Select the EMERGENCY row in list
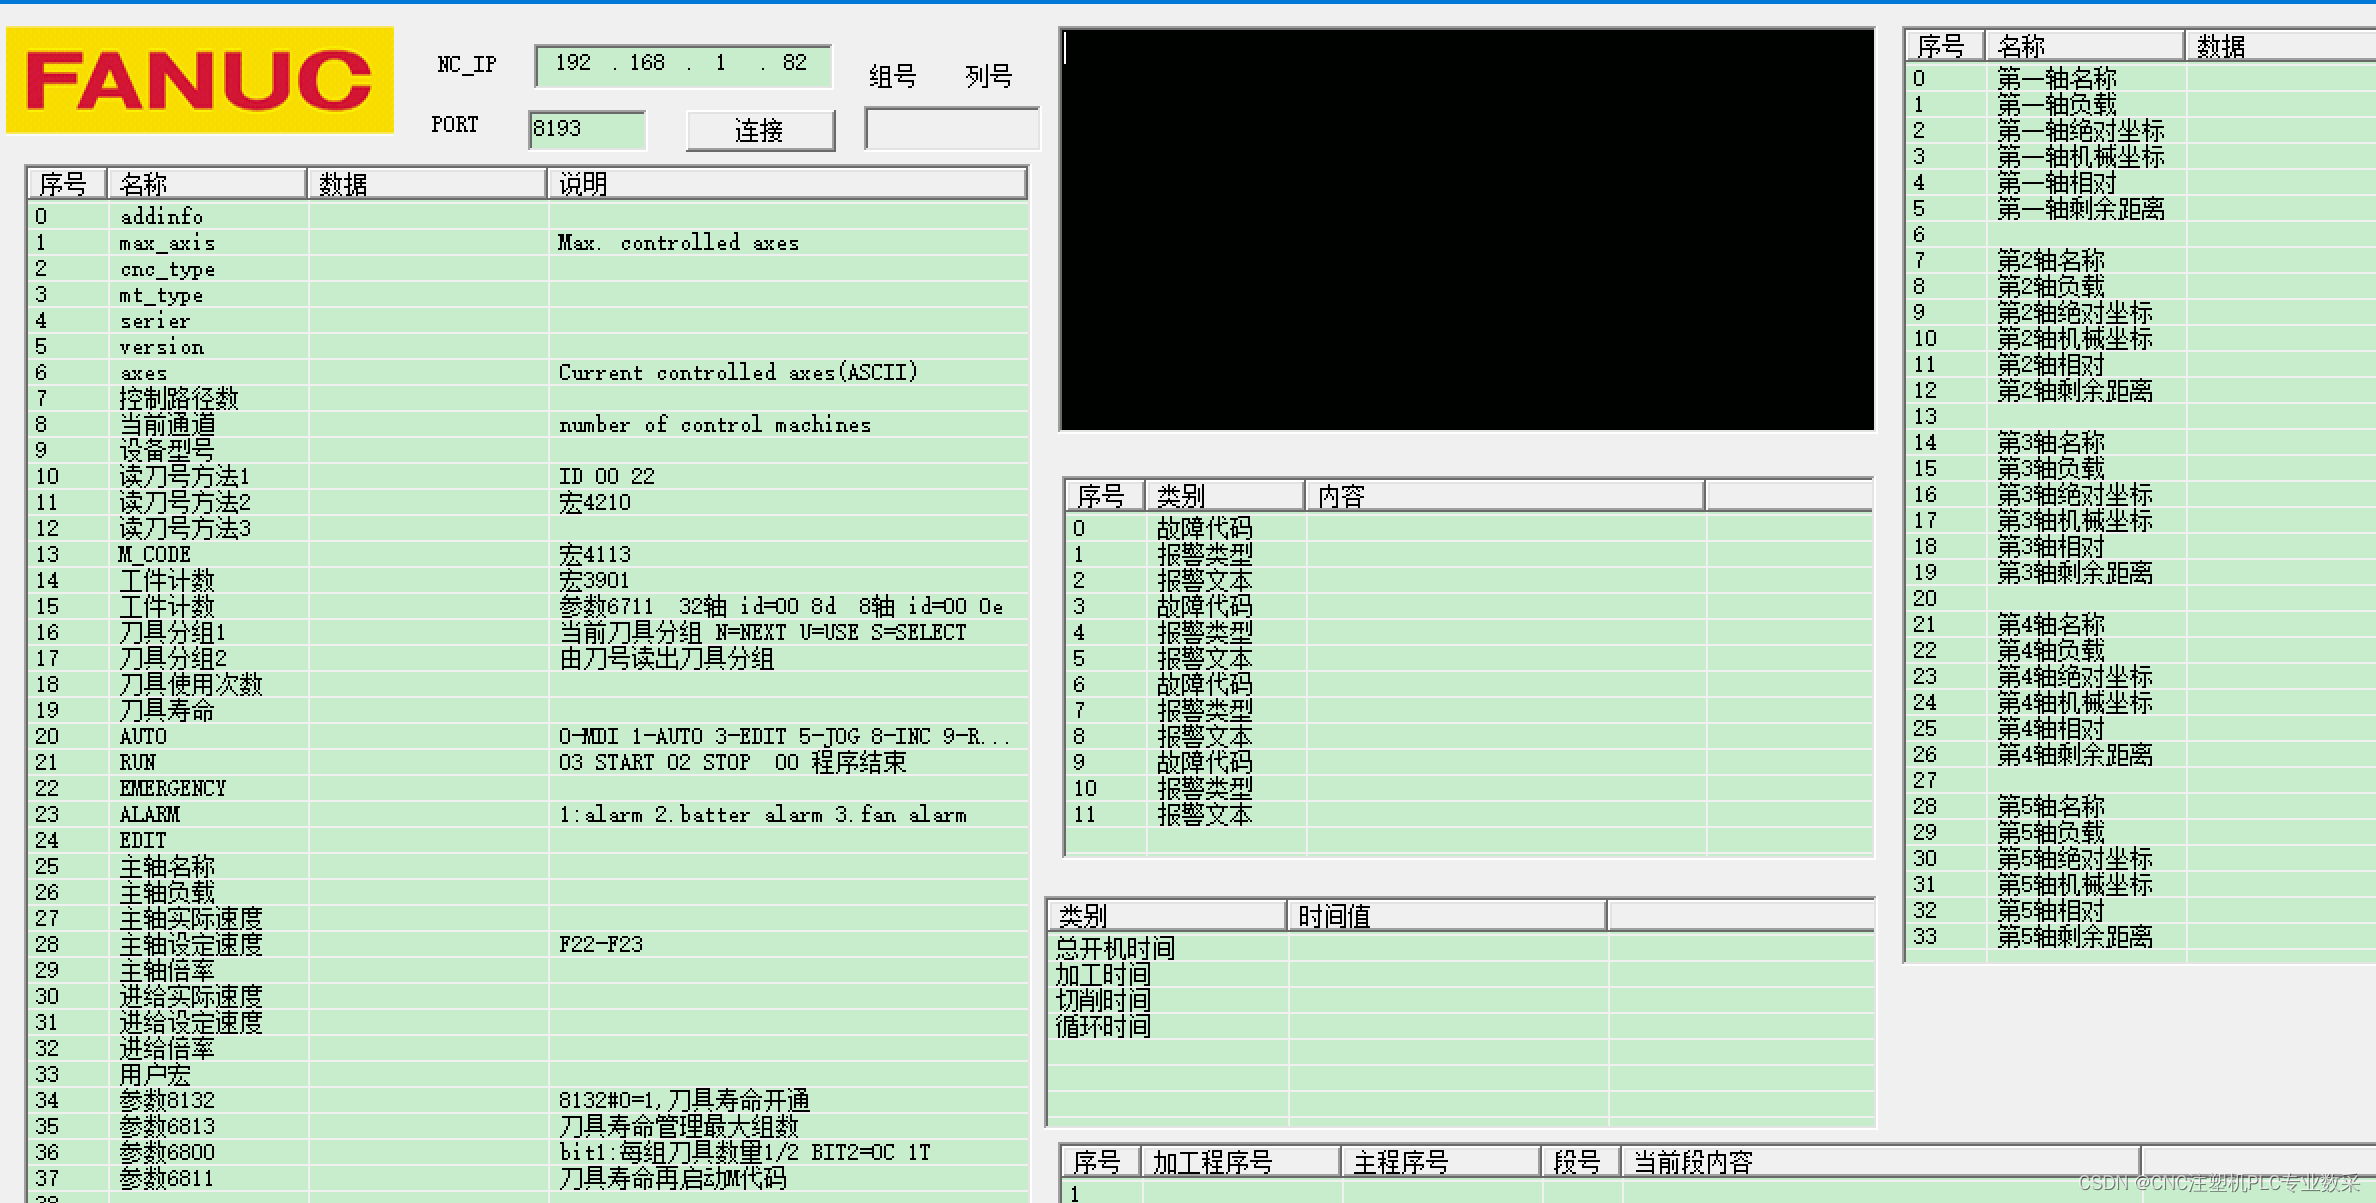Viewport: 2376px width, 1203px height. (x=172, y=788)
